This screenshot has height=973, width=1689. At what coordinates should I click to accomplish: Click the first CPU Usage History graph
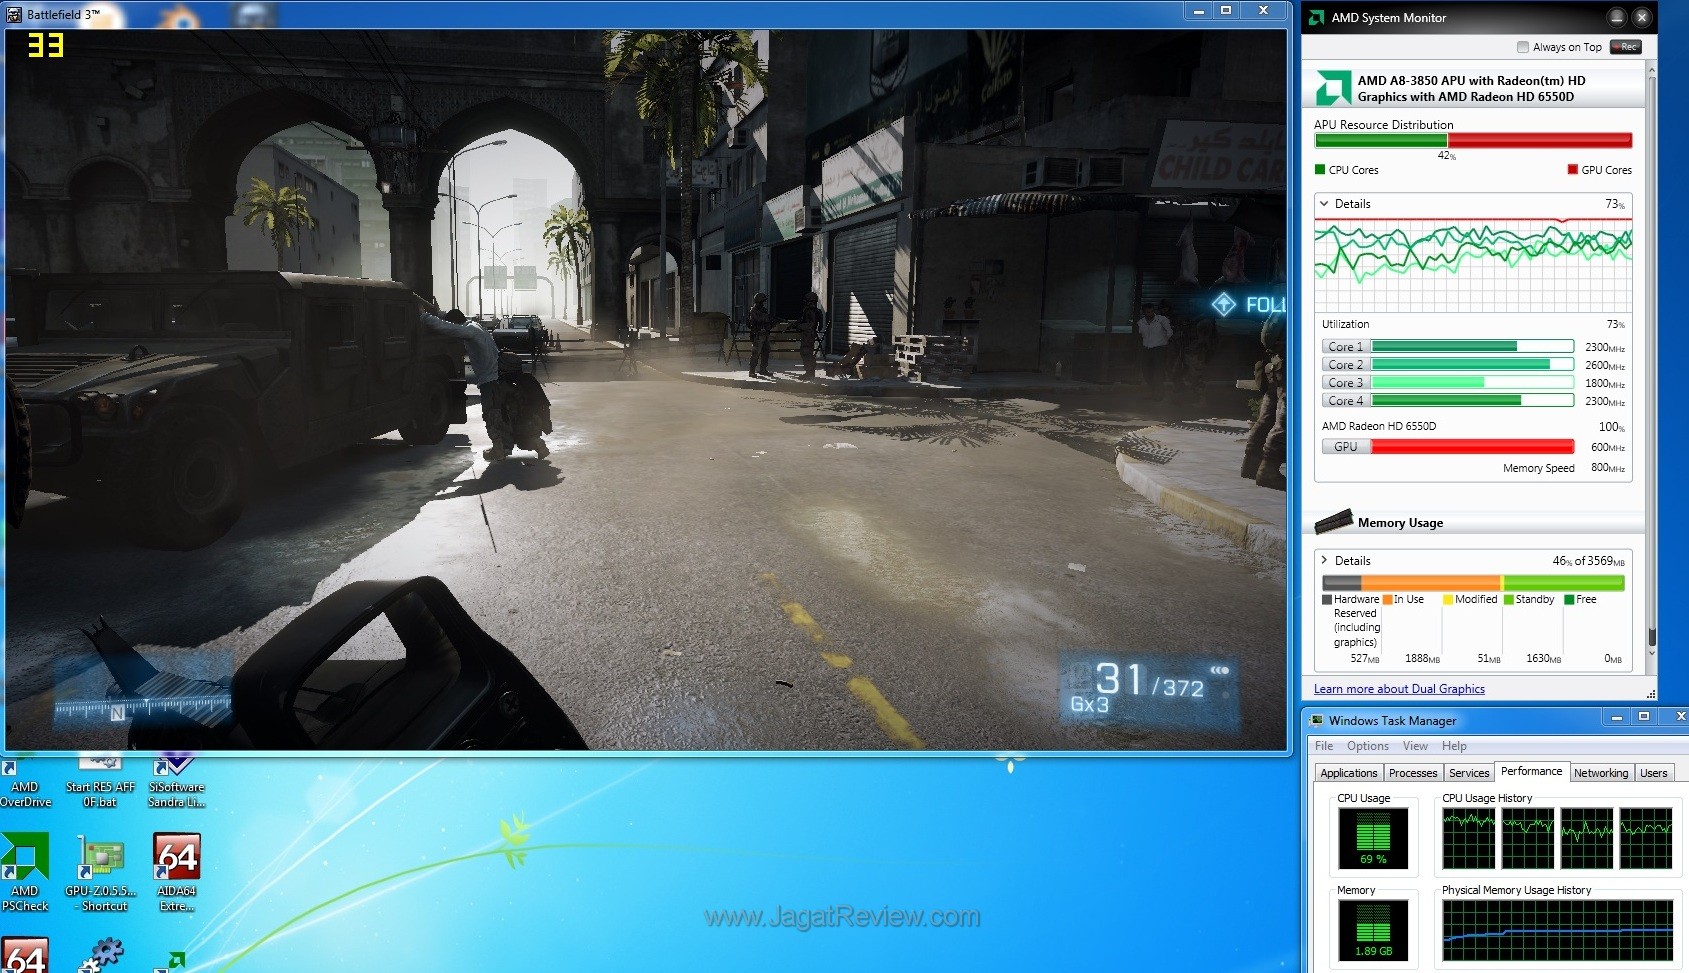[x=1468, y=838]
